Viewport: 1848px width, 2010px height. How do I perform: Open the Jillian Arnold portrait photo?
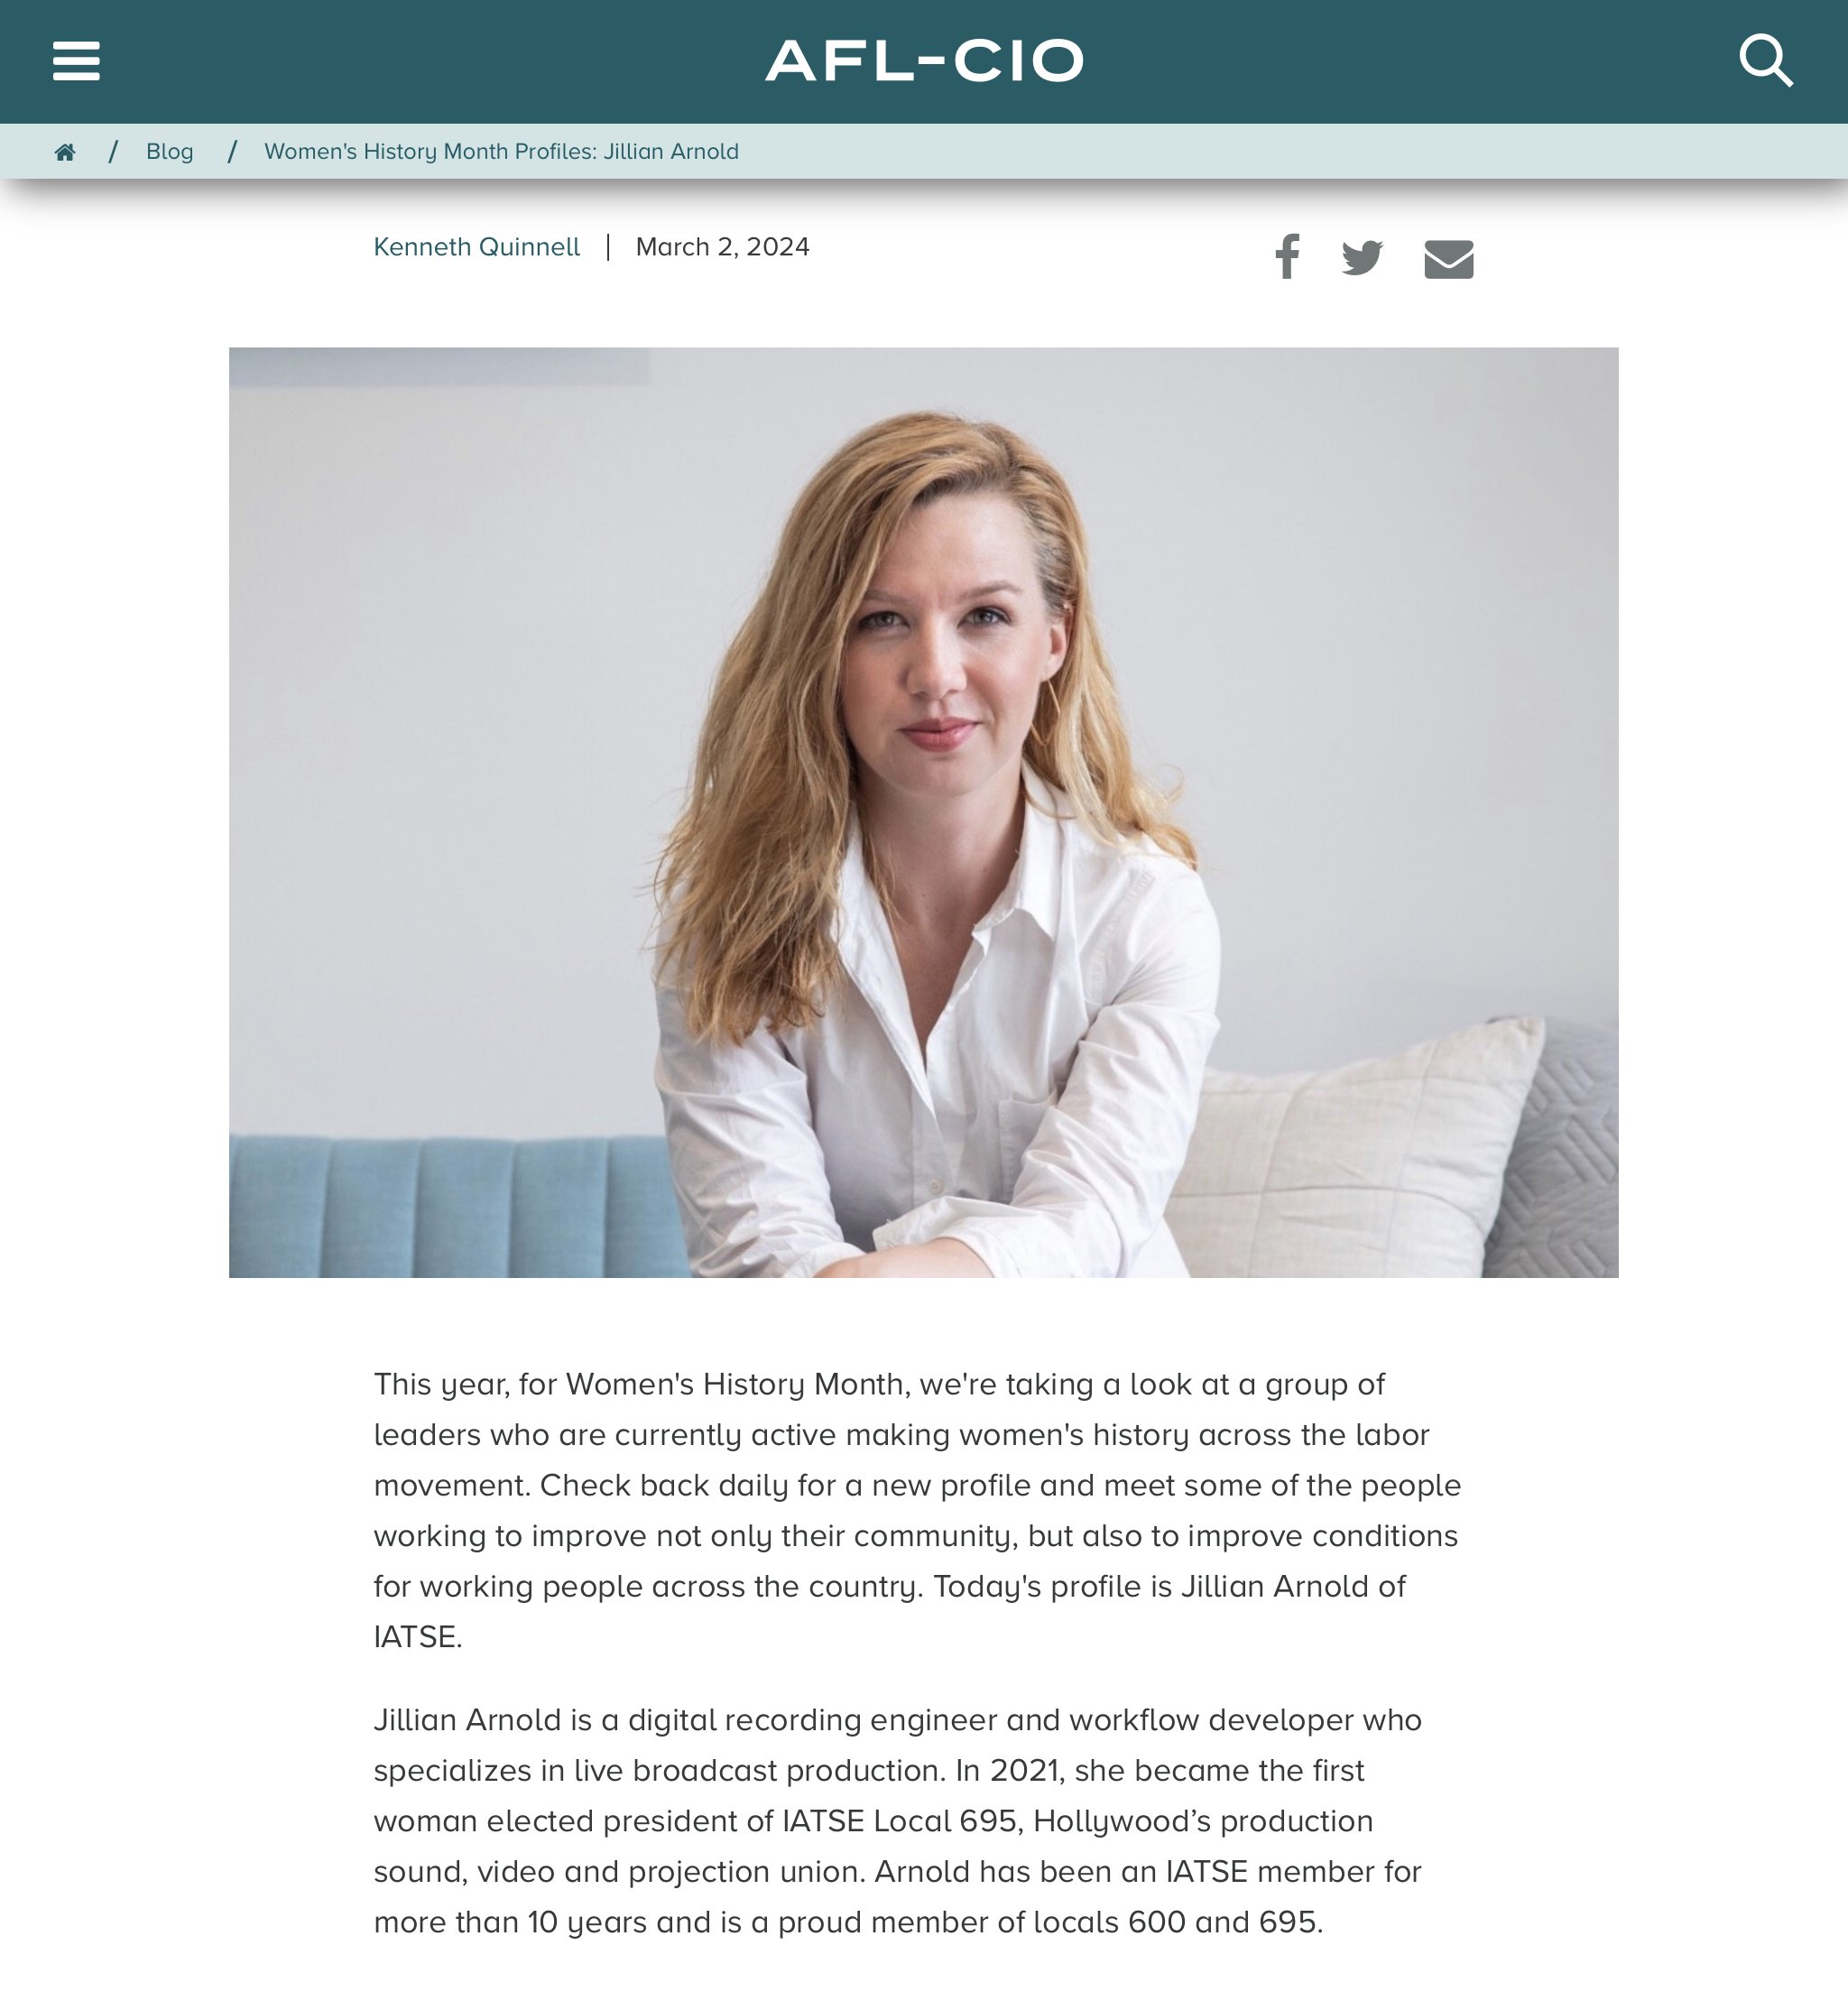pos(923,812)
